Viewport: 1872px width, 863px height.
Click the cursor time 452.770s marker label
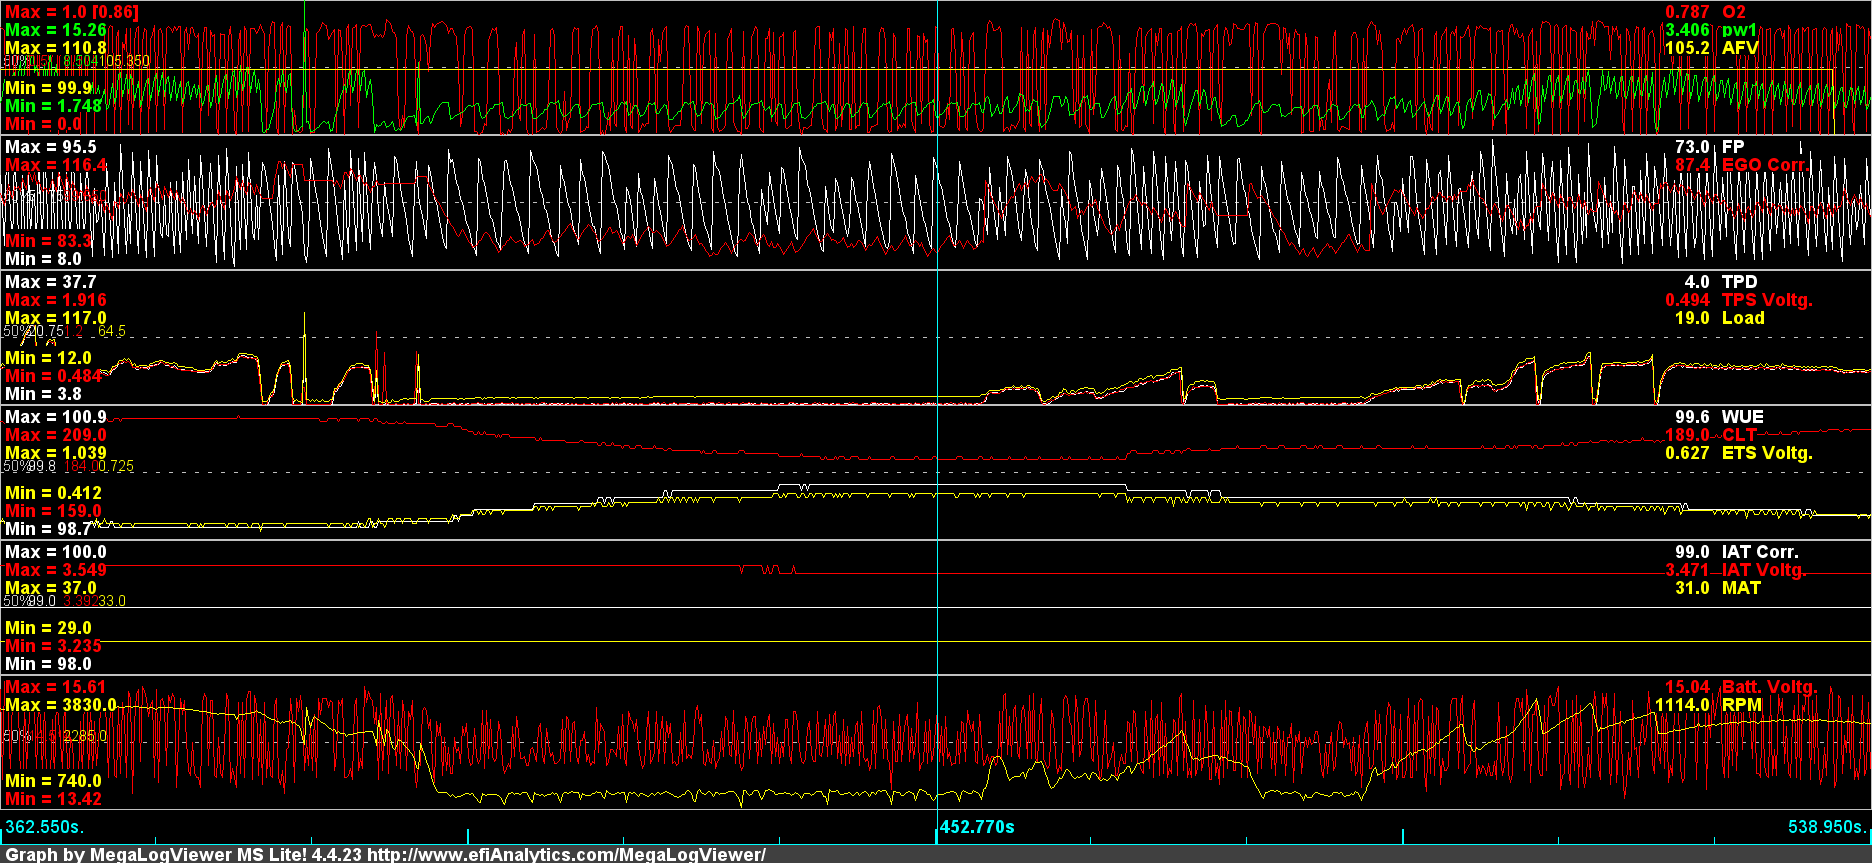point(977,827)
